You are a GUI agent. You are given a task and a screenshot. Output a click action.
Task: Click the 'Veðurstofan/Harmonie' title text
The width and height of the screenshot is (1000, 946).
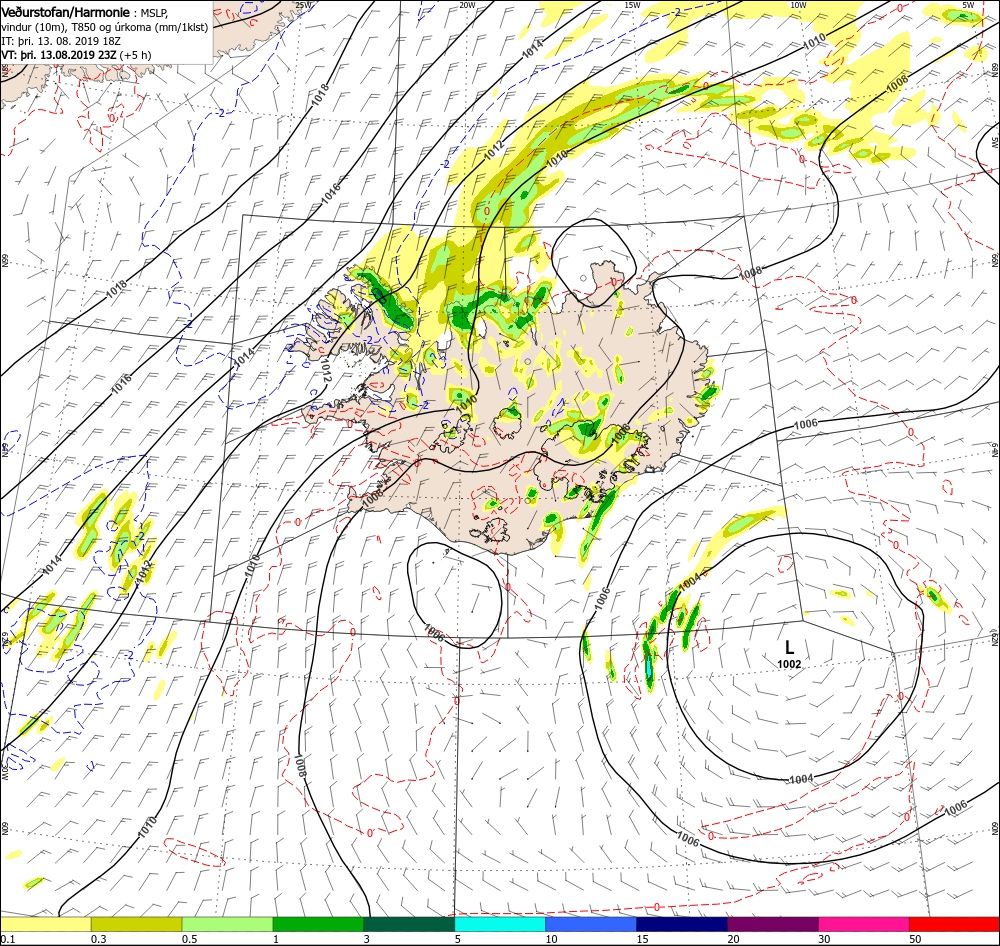click(66, 12)
